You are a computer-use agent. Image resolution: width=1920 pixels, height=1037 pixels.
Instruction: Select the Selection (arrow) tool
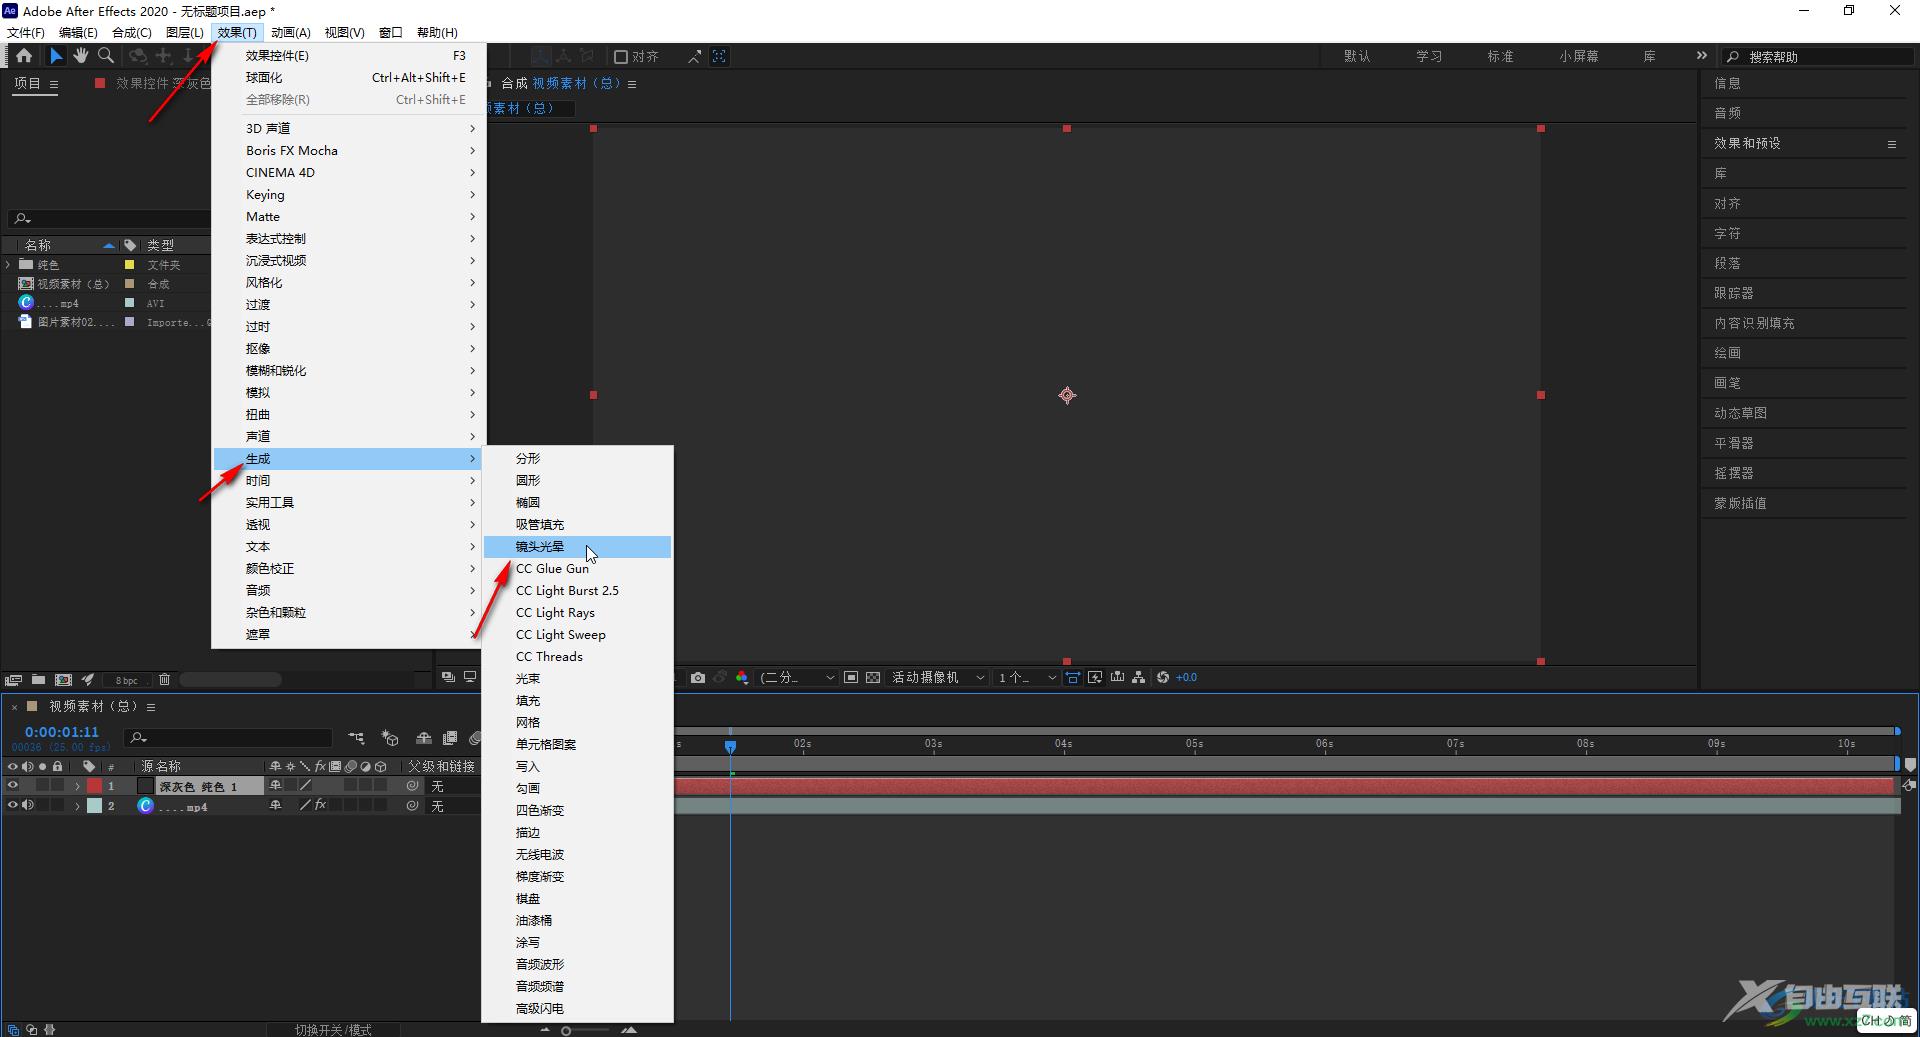[x=56, y=56]
